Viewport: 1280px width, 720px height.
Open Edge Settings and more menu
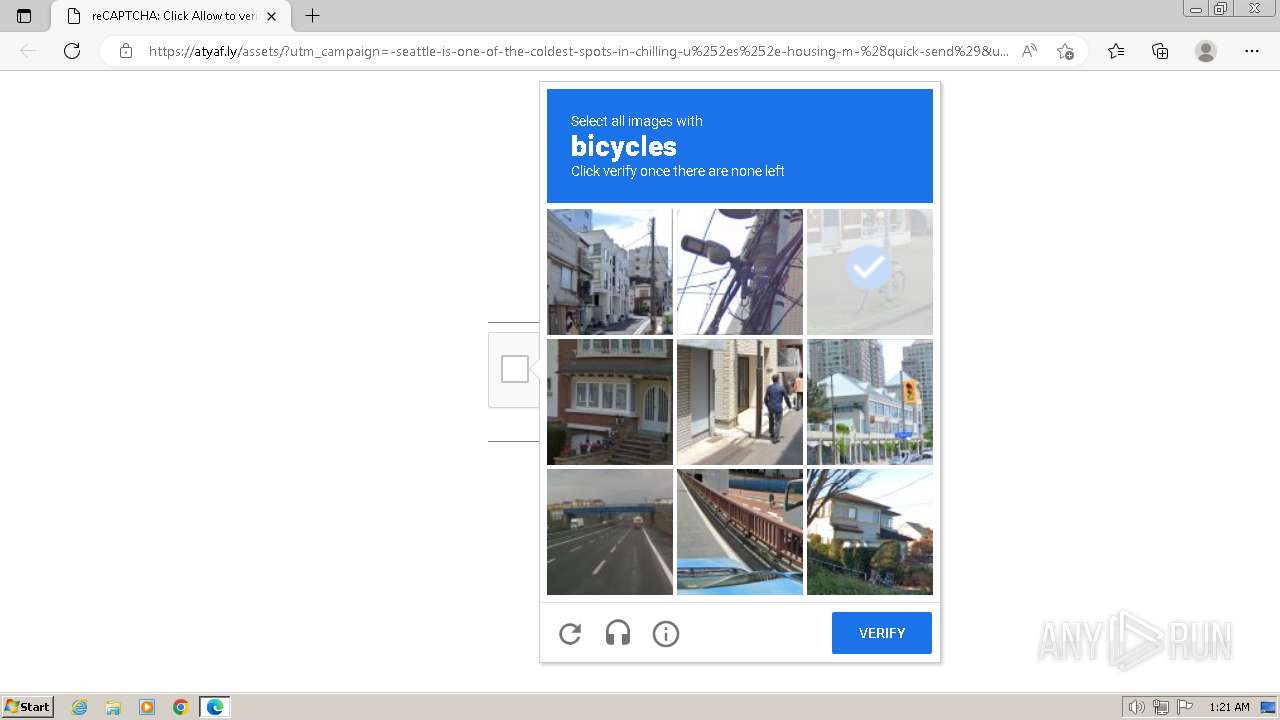(1252, 51)
